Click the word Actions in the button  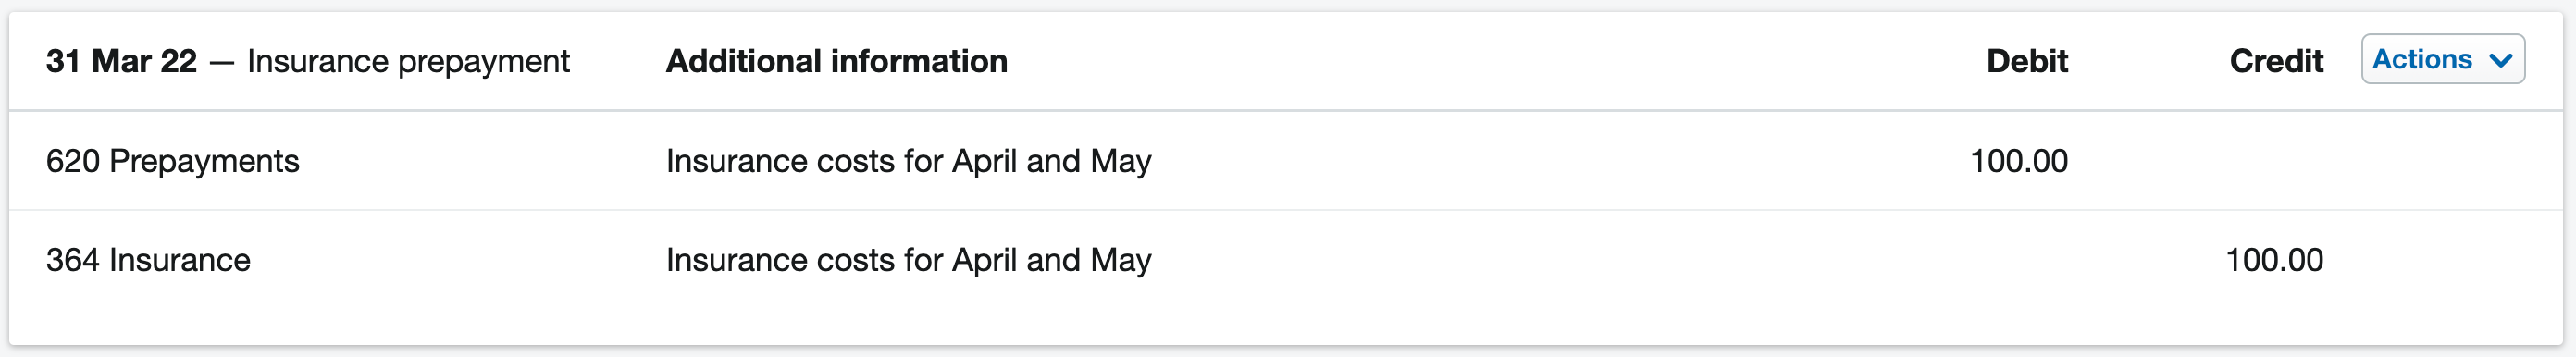click(x=2422, y=59)
